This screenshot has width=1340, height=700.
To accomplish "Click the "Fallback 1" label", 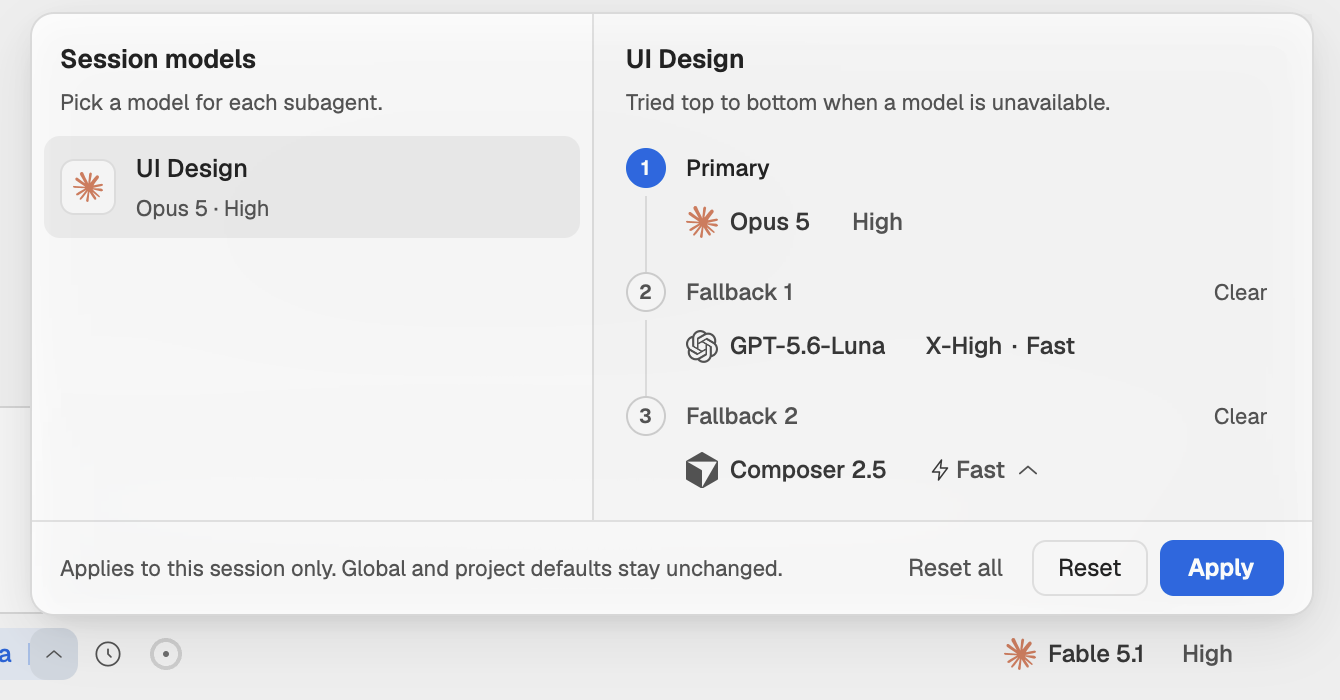I will (x=740, y=292).
